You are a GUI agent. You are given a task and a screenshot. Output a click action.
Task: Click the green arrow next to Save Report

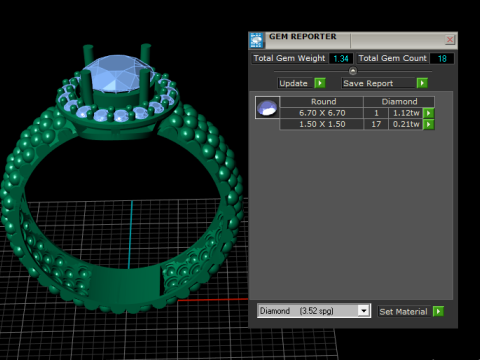click(x=422, y=83)
